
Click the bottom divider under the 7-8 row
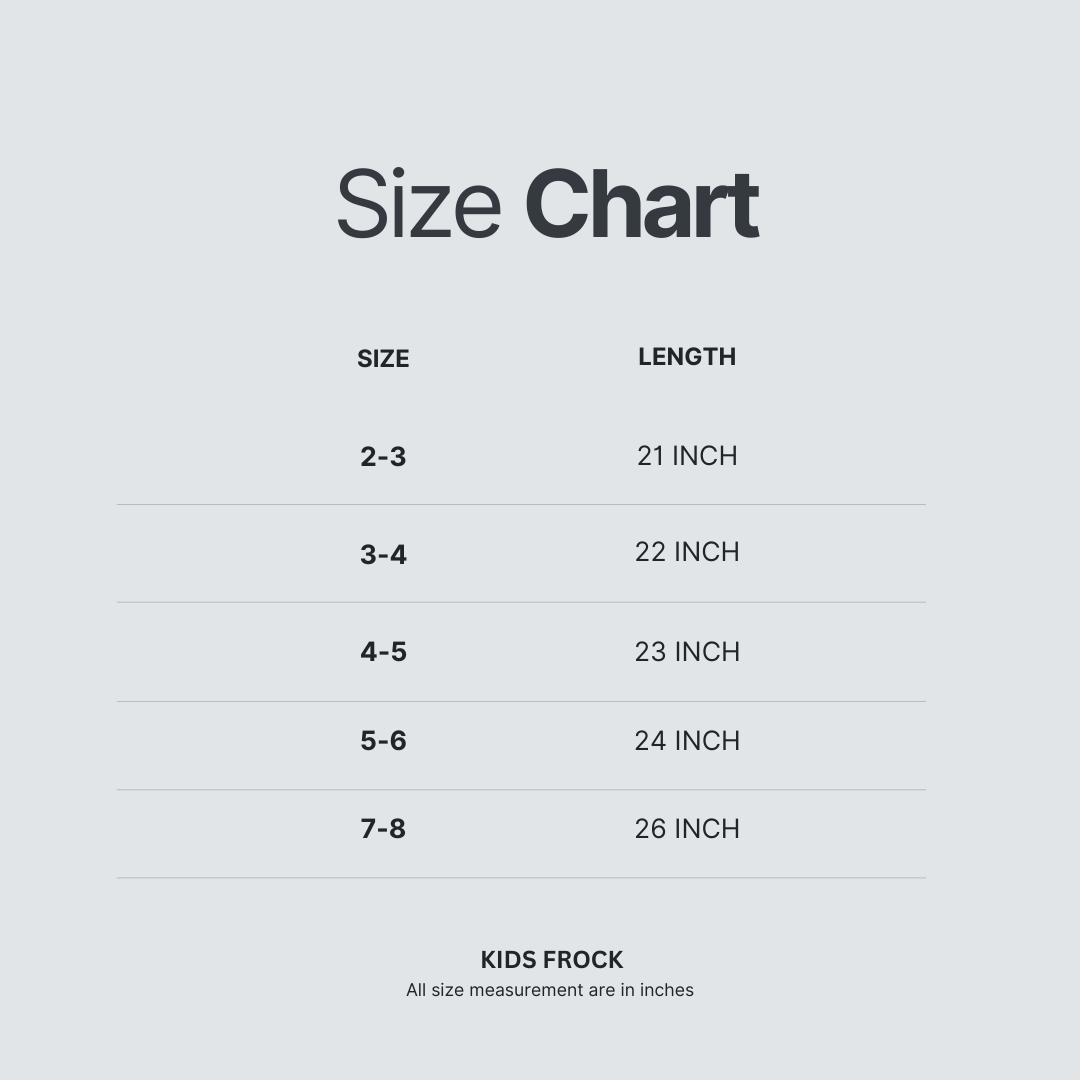point(521,878)
